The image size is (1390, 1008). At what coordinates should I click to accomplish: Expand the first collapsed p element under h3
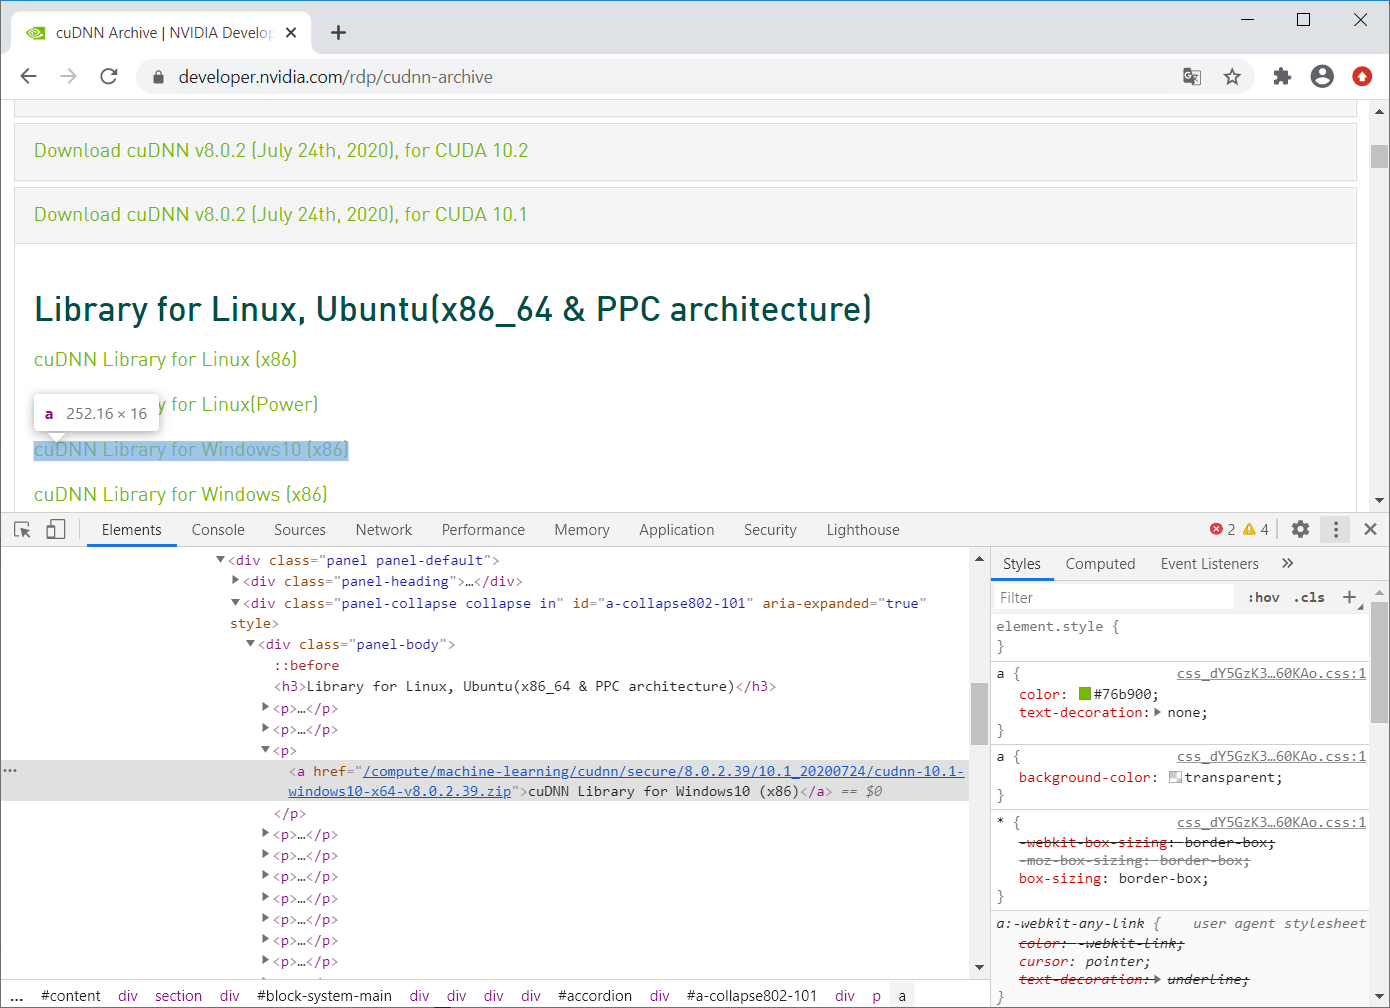click(x=266, y=708)
